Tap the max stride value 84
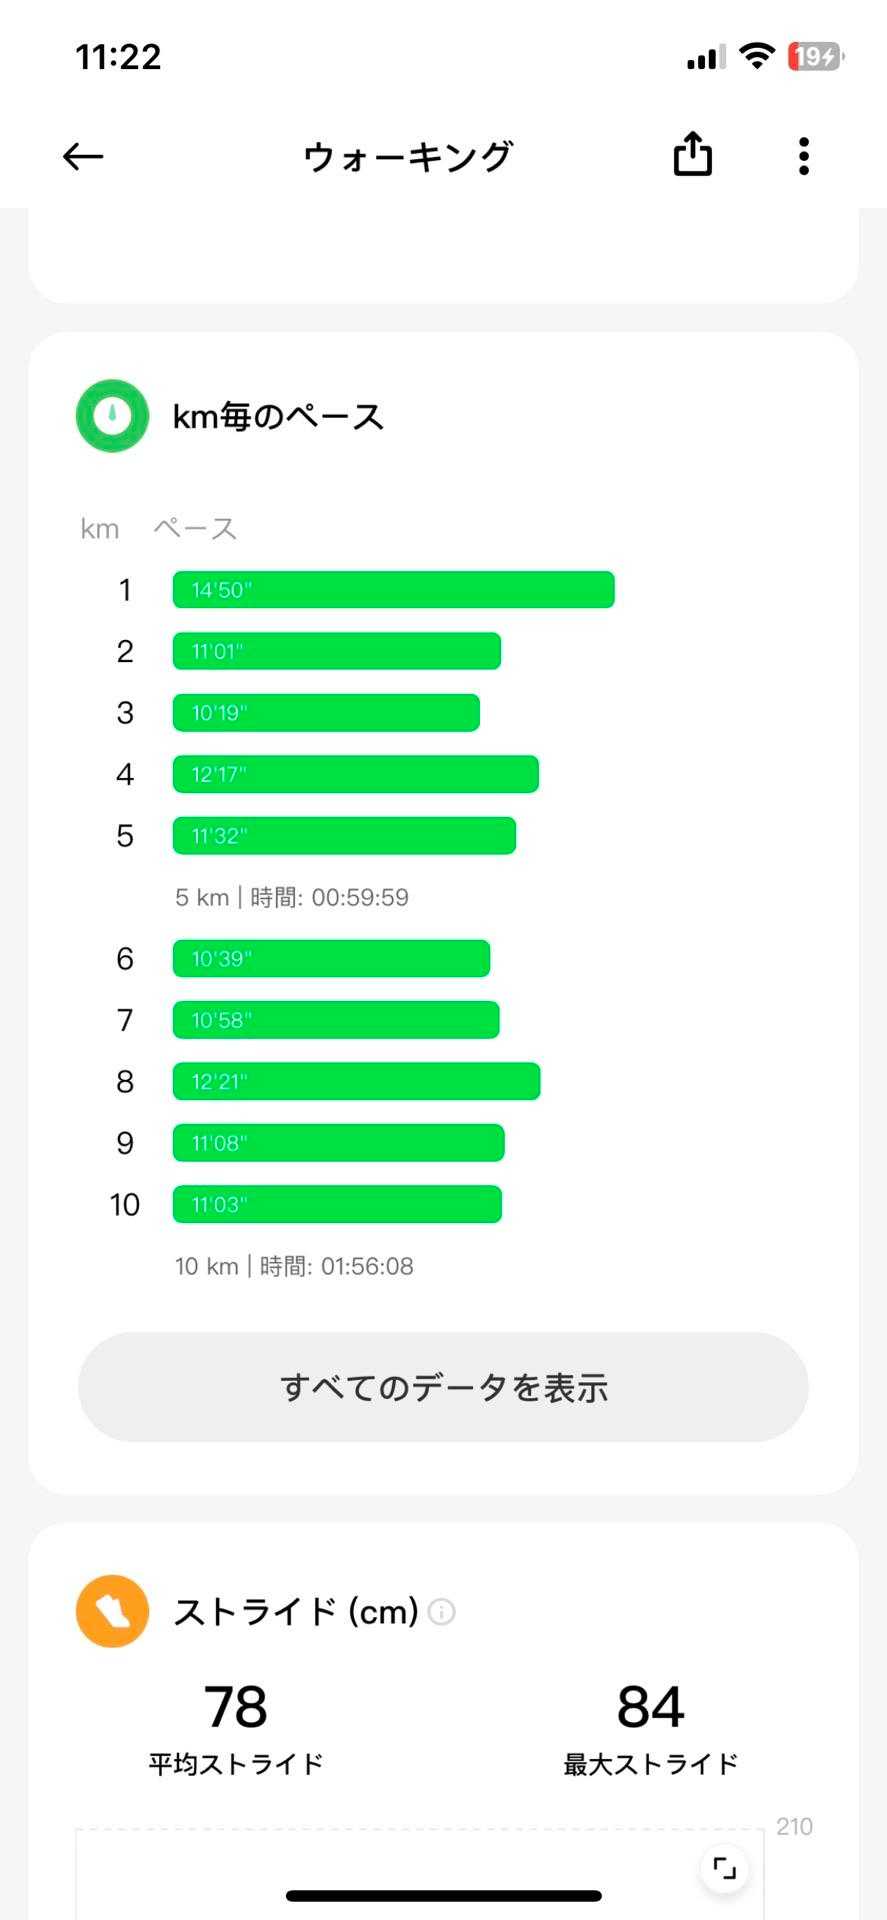 650,1707
